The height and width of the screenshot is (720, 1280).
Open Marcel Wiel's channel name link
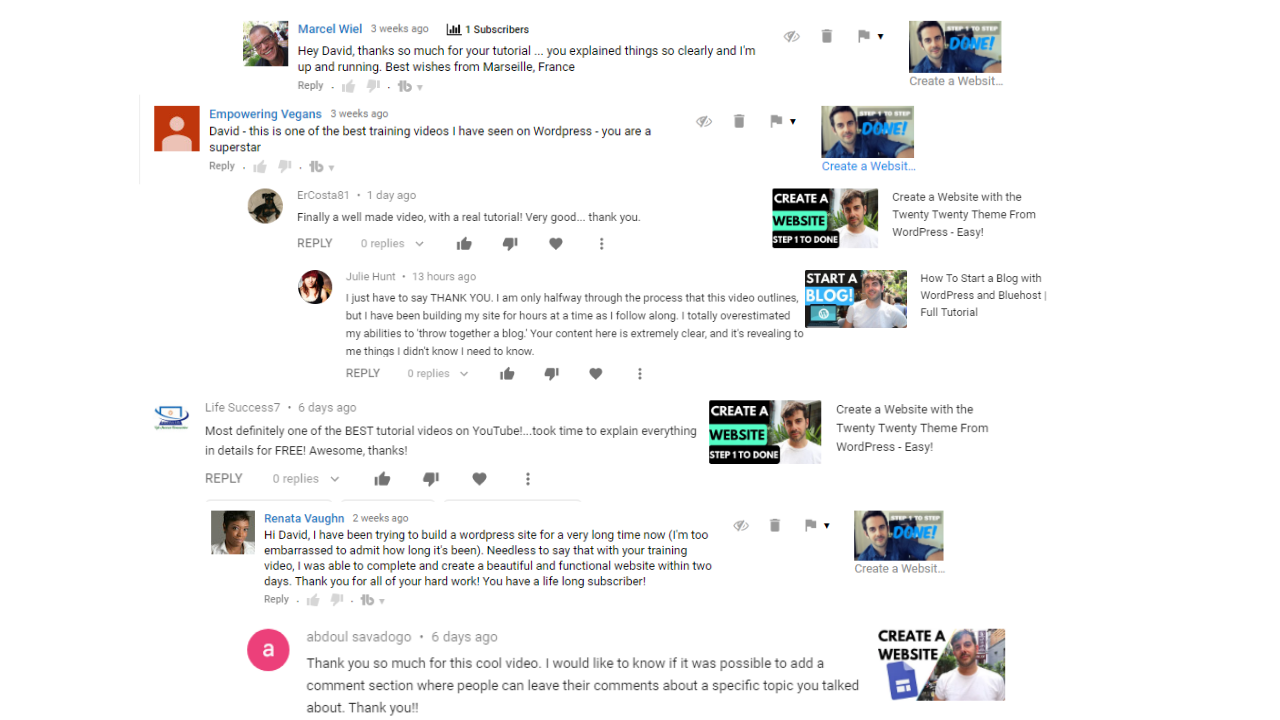[x=330, y=29]
